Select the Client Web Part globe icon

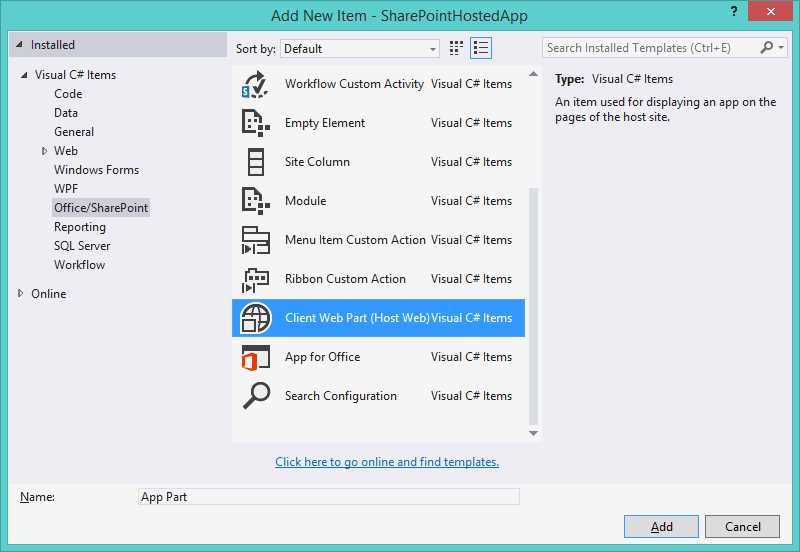(255, 318)
